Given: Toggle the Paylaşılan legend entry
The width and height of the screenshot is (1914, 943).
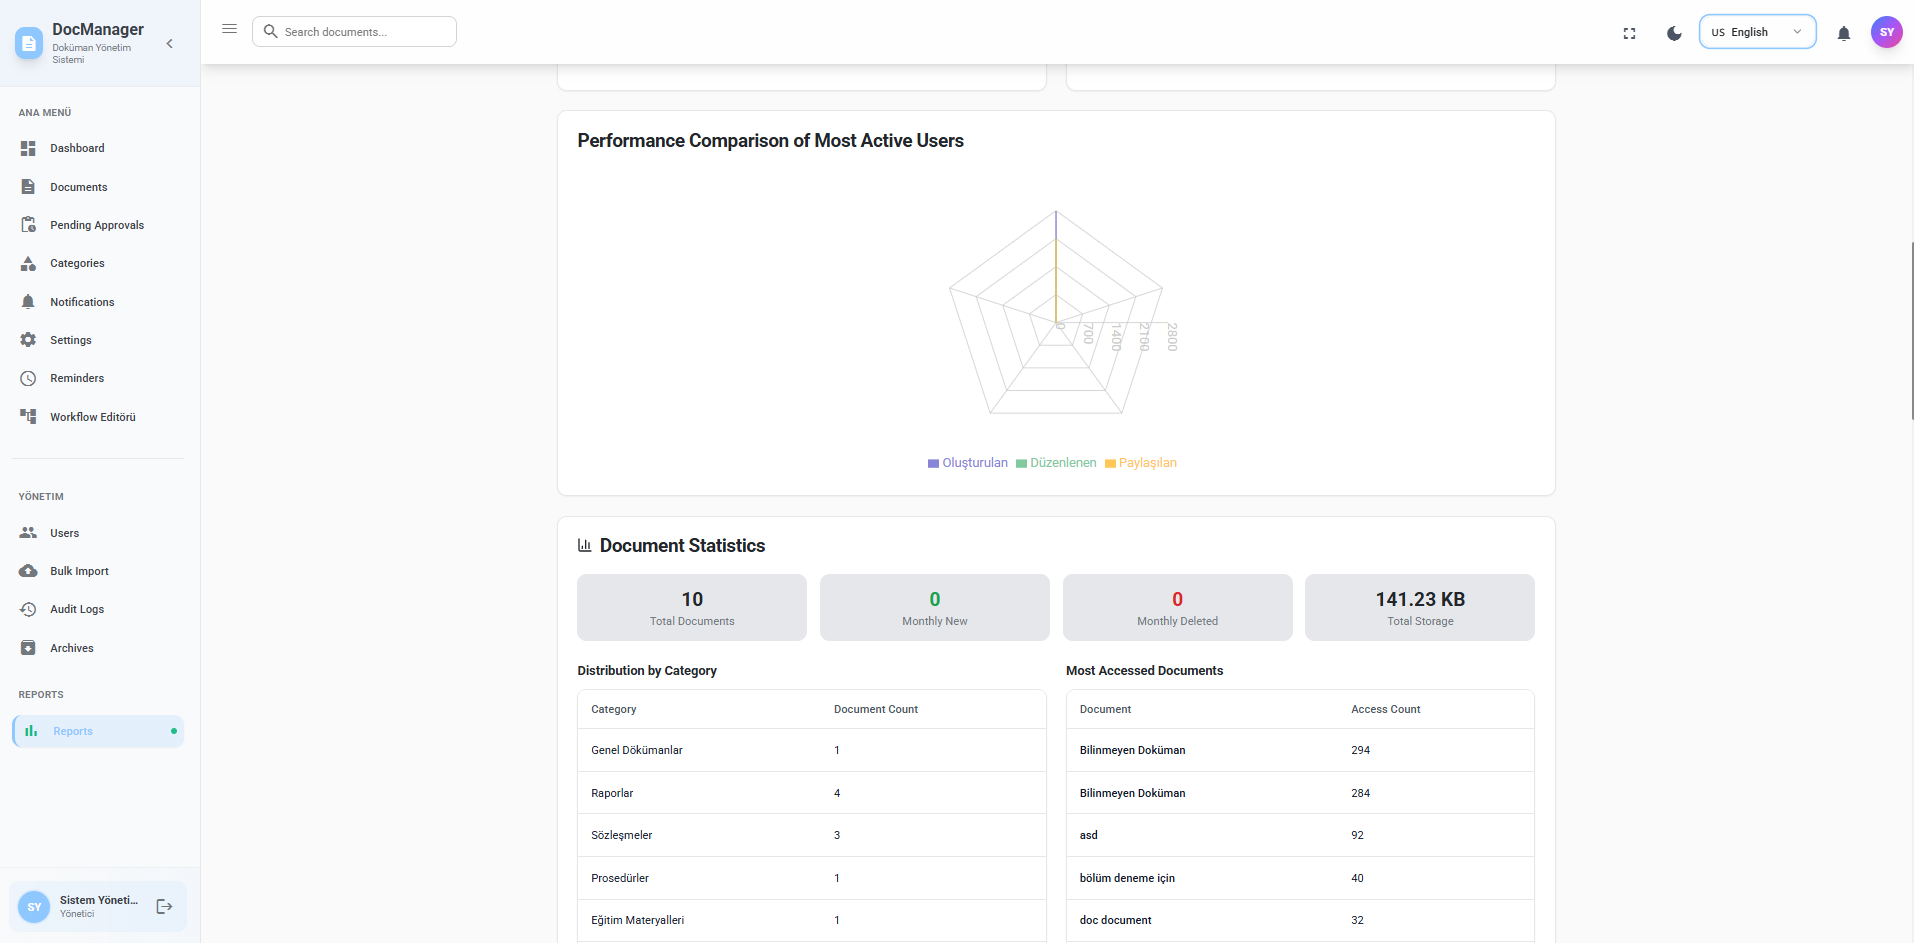Looking at the screenshot, I should 1140,462.
